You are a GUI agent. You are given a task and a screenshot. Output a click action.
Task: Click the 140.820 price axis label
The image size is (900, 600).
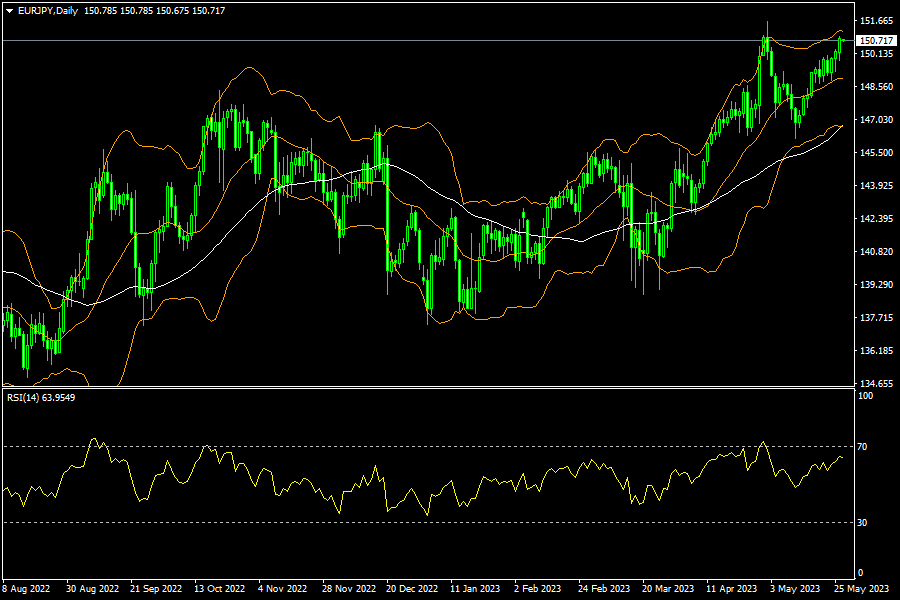pyautogui.click(x=876, y=251)
